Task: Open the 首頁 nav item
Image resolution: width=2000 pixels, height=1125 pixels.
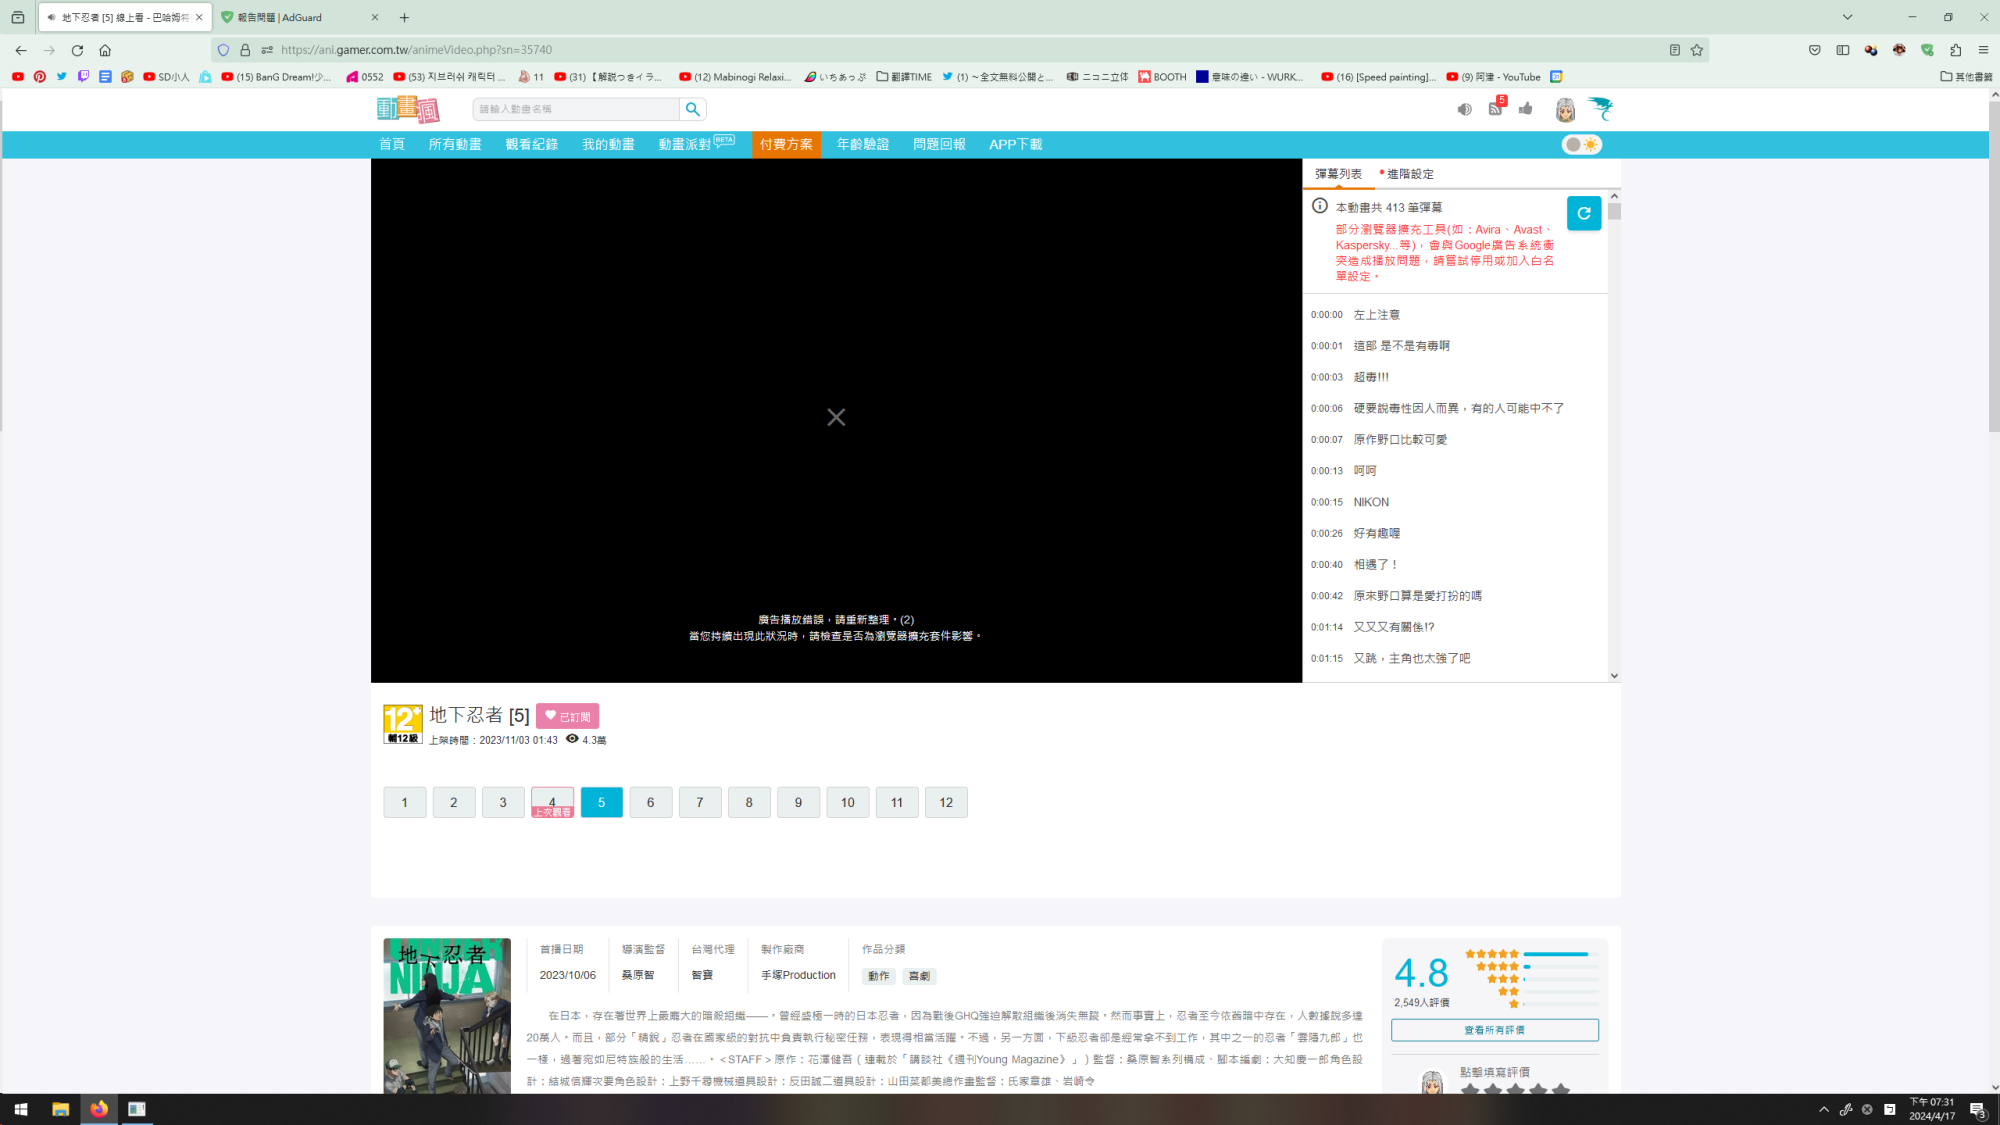Action: [x=392, y=145]
